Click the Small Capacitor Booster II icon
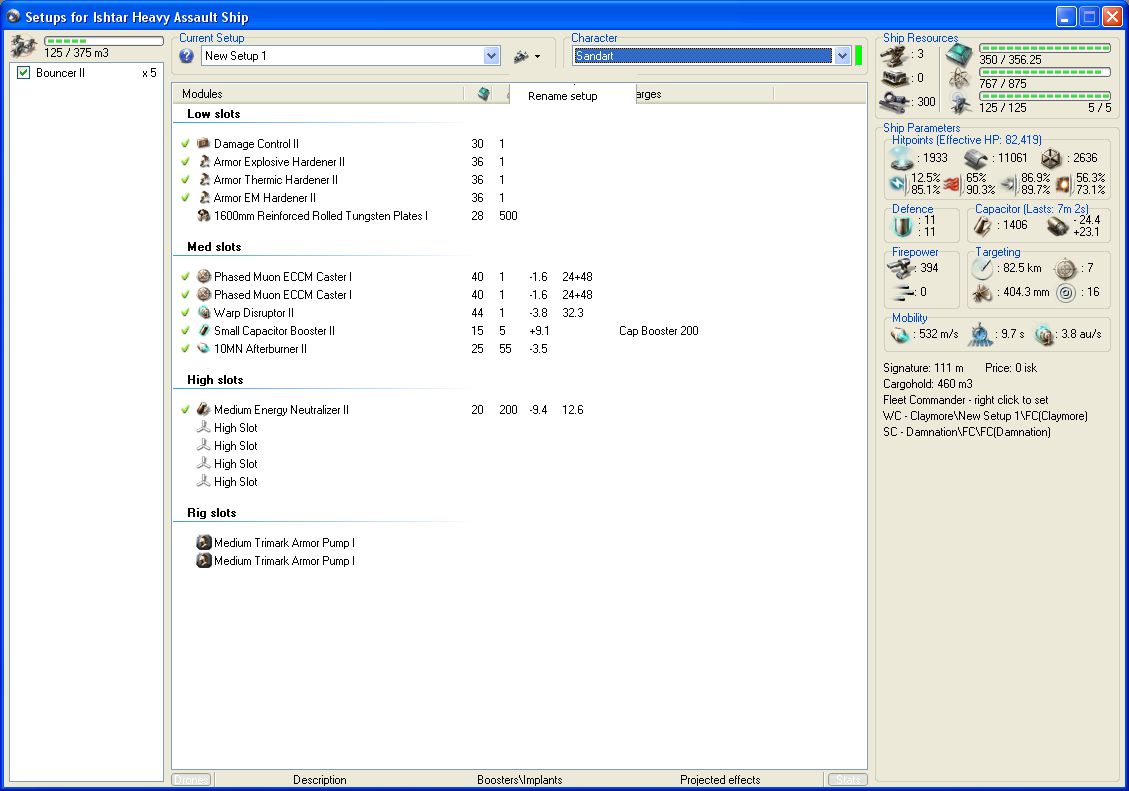 click(204, 330)
